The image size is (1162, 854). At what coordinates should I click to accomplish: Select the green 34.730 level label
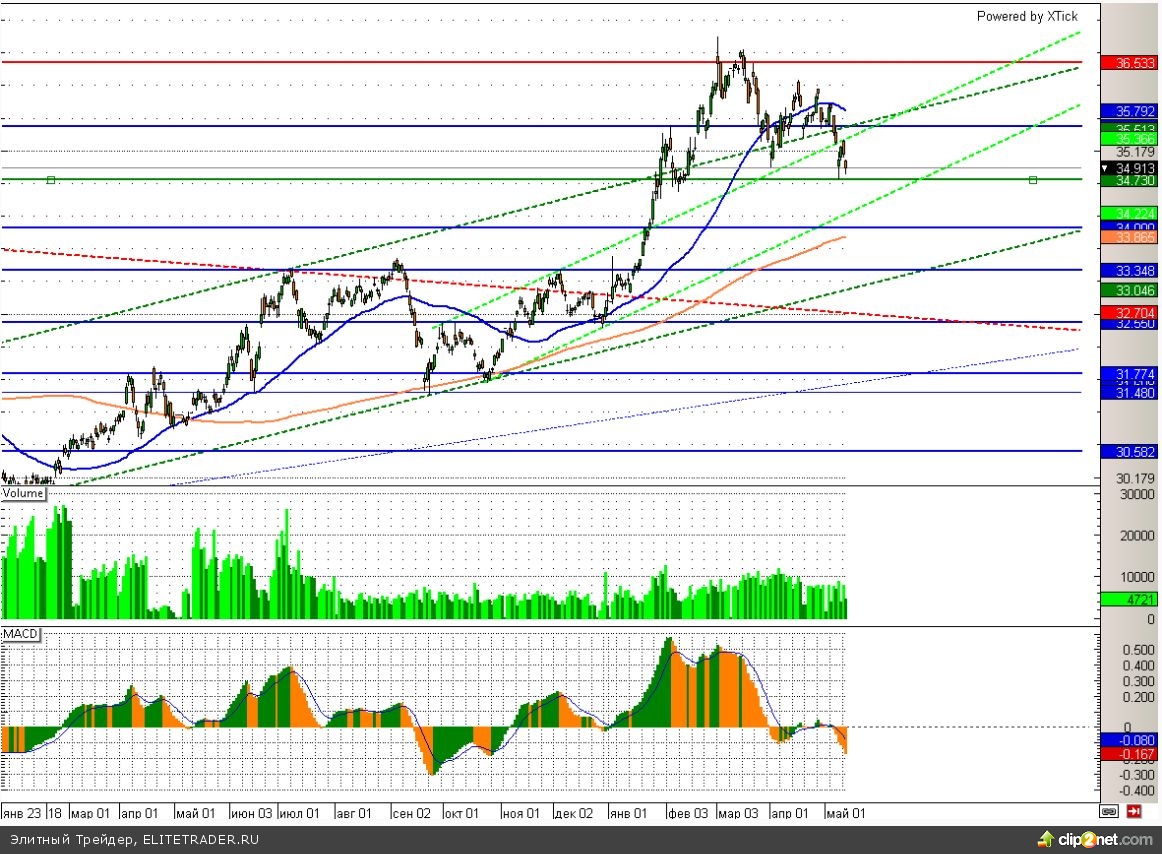[x=1129, y=180]
